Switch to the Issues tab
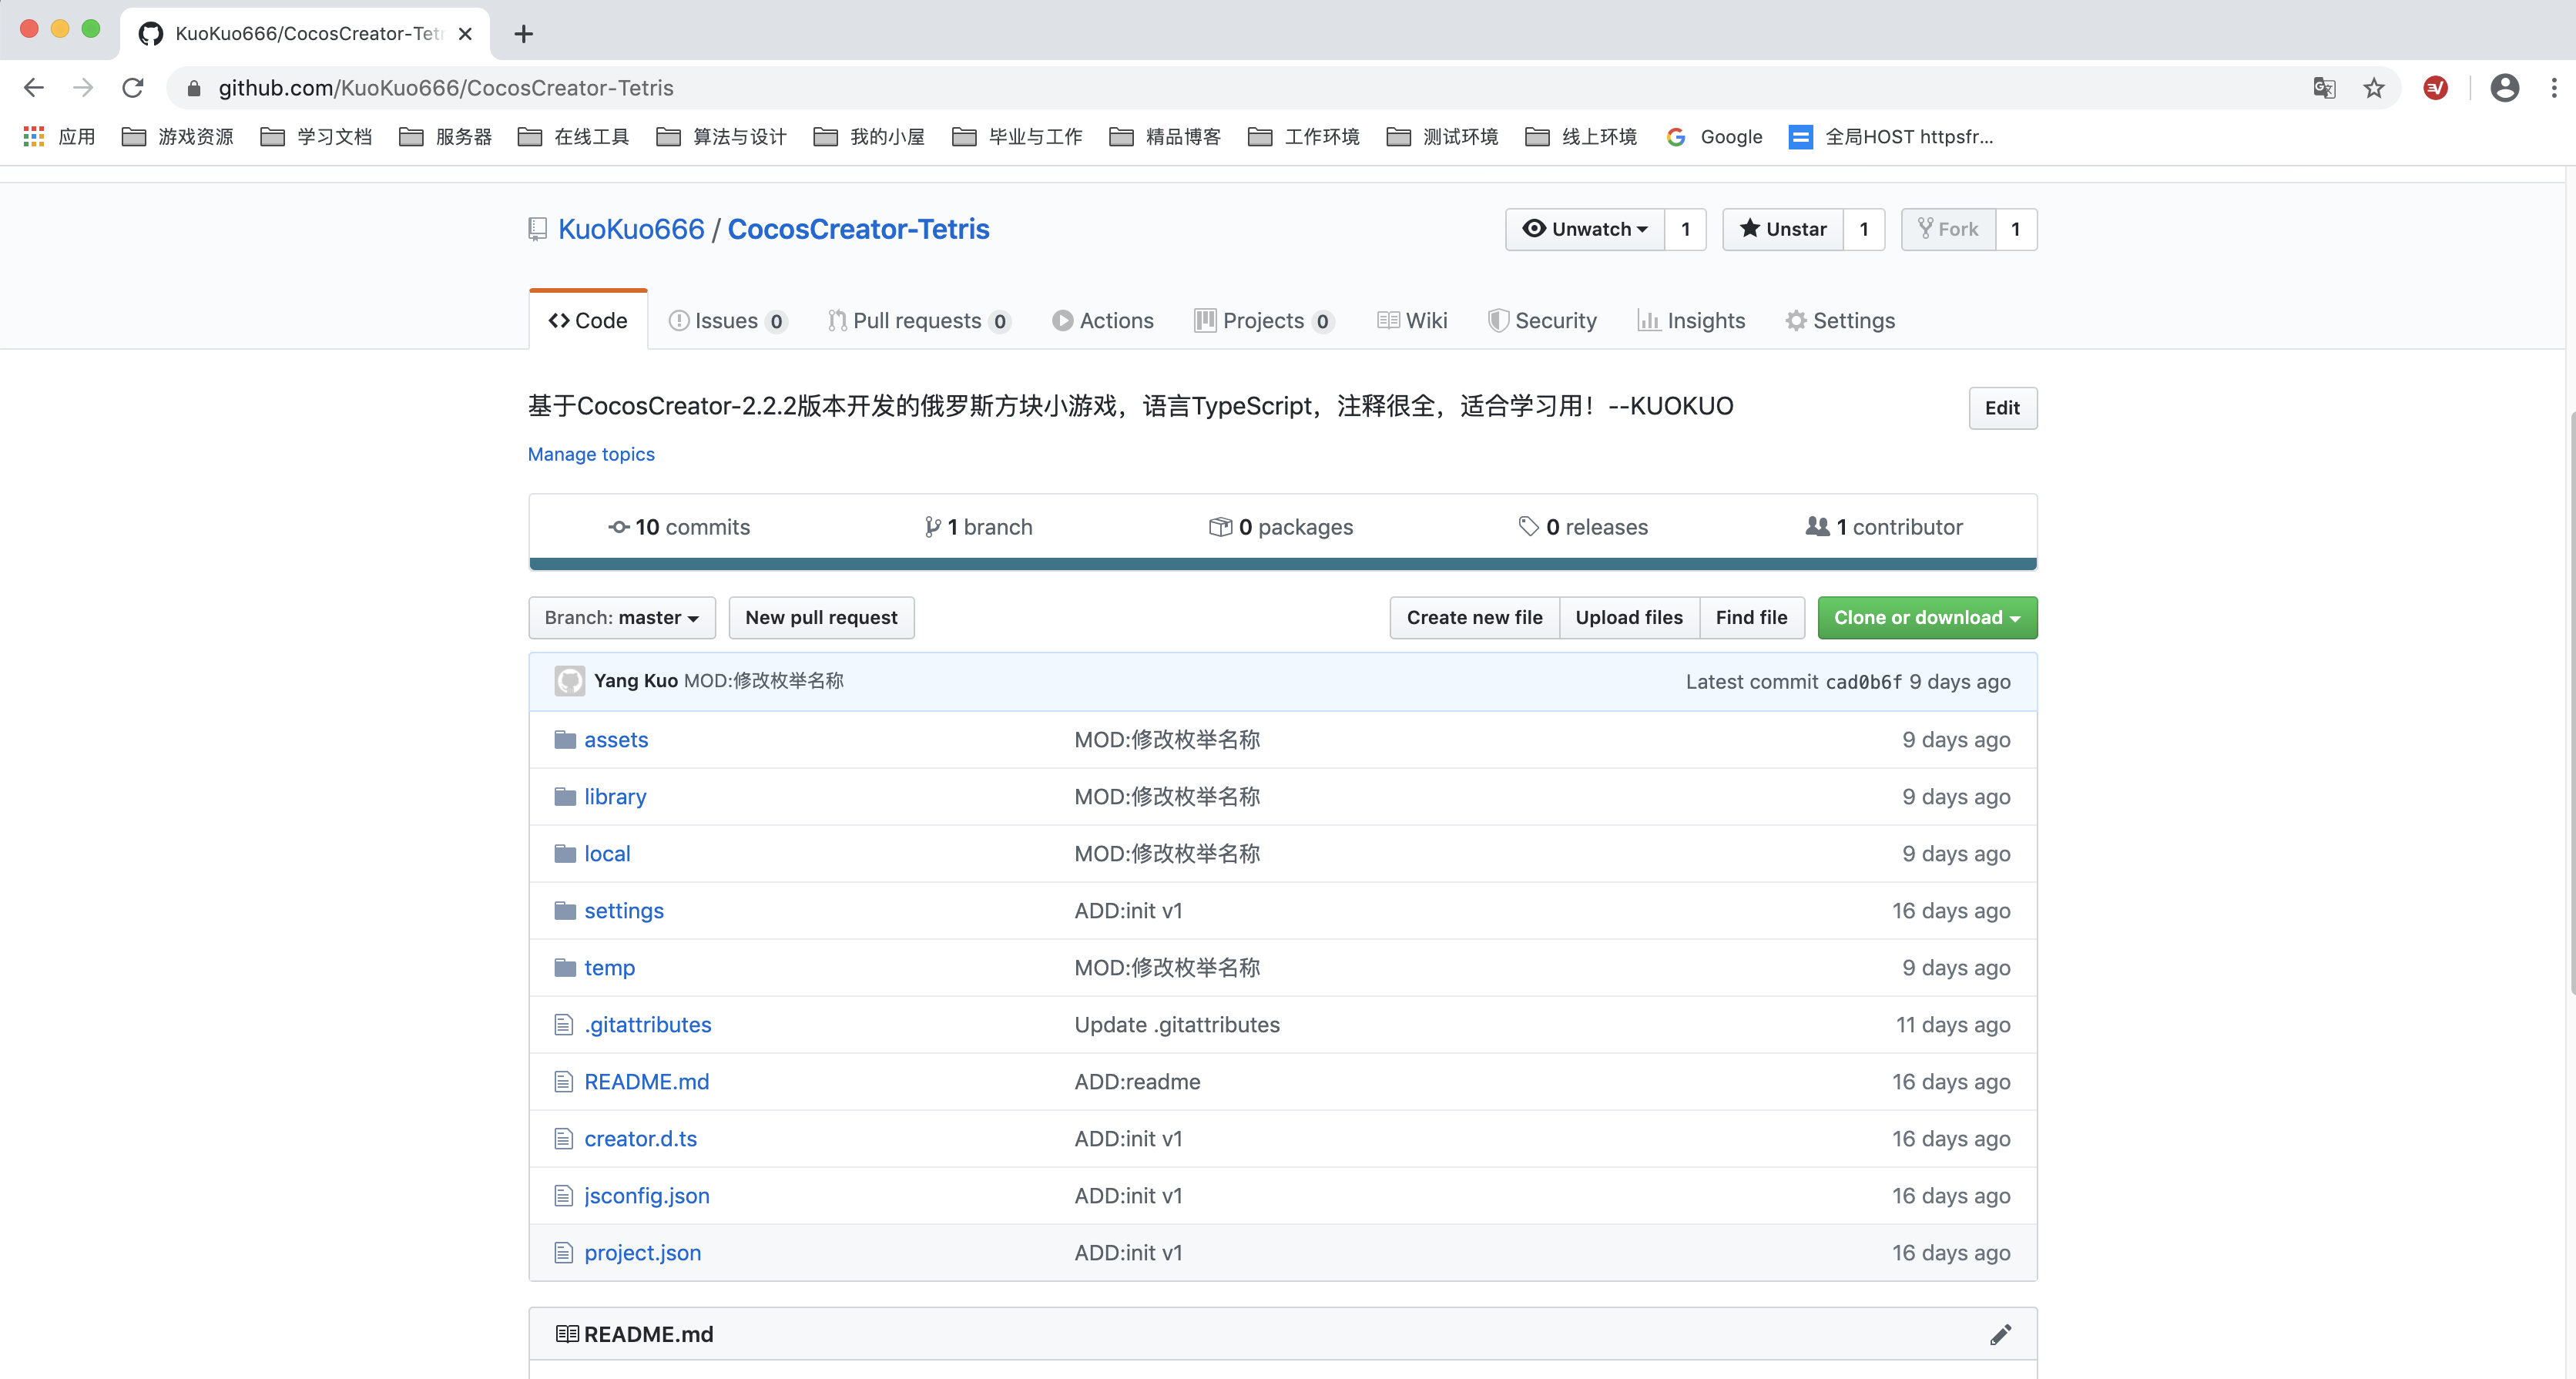Viewport: 2576px width, 1379px height. tap(728, 320)
